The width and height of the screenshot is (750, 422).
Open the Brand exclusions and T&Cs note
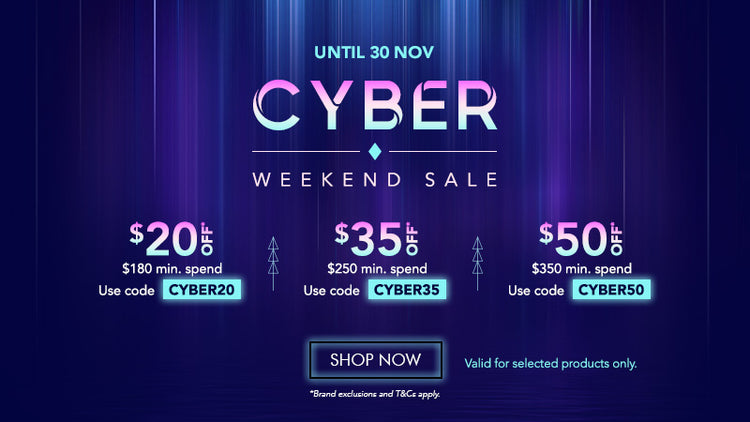(375, 395)
